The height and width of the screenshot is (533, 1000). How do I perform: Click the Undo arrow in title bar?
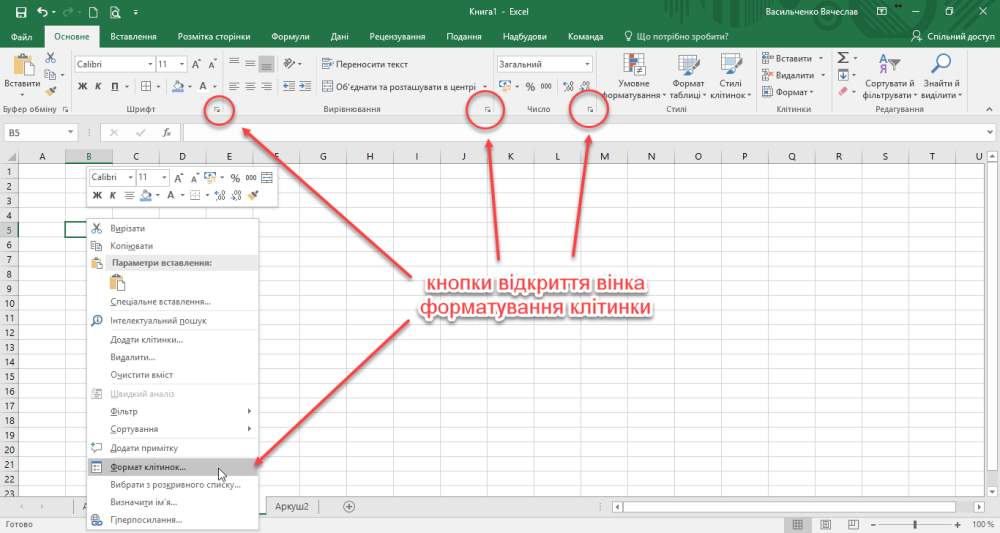pyautogui.click(x=43, y=12)
